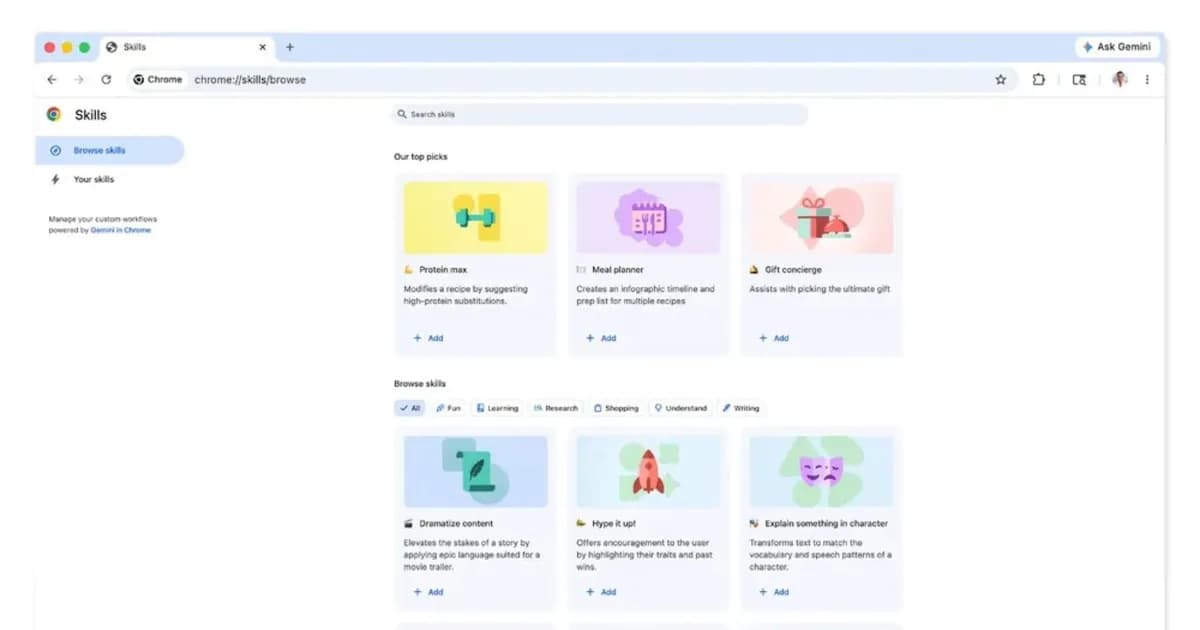Open the side panel search icon
The width and height of the screenshot is (1200, 630).
(1079, 79)
